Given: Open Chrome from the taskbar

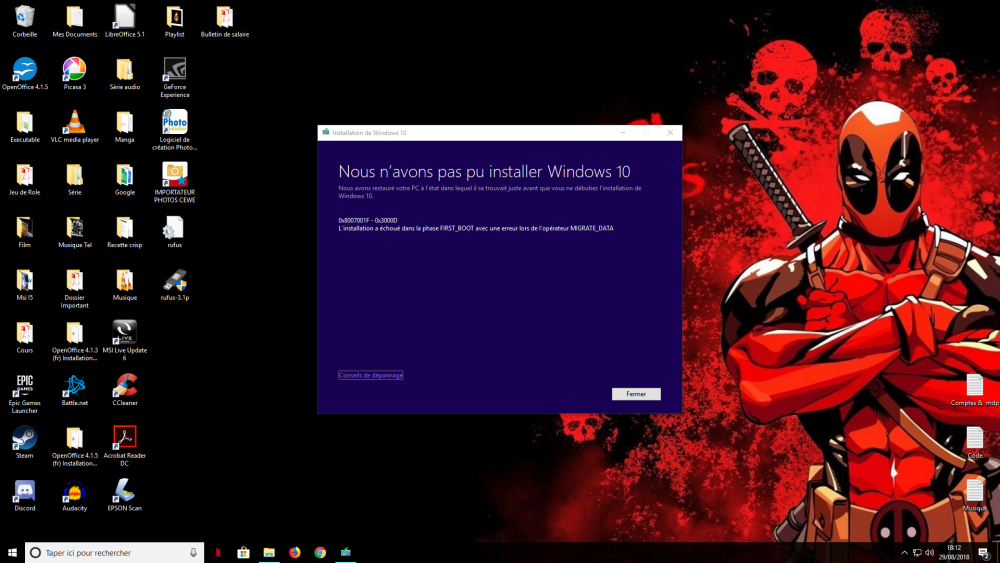Looking at the screenshot, I should point(320,553).
